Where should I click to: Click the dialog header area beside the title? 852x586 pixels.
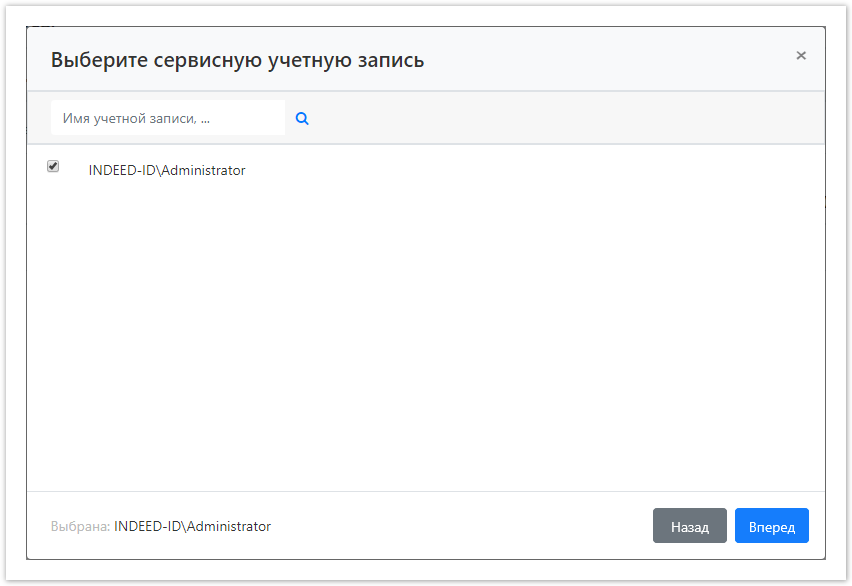coord(600,60)
